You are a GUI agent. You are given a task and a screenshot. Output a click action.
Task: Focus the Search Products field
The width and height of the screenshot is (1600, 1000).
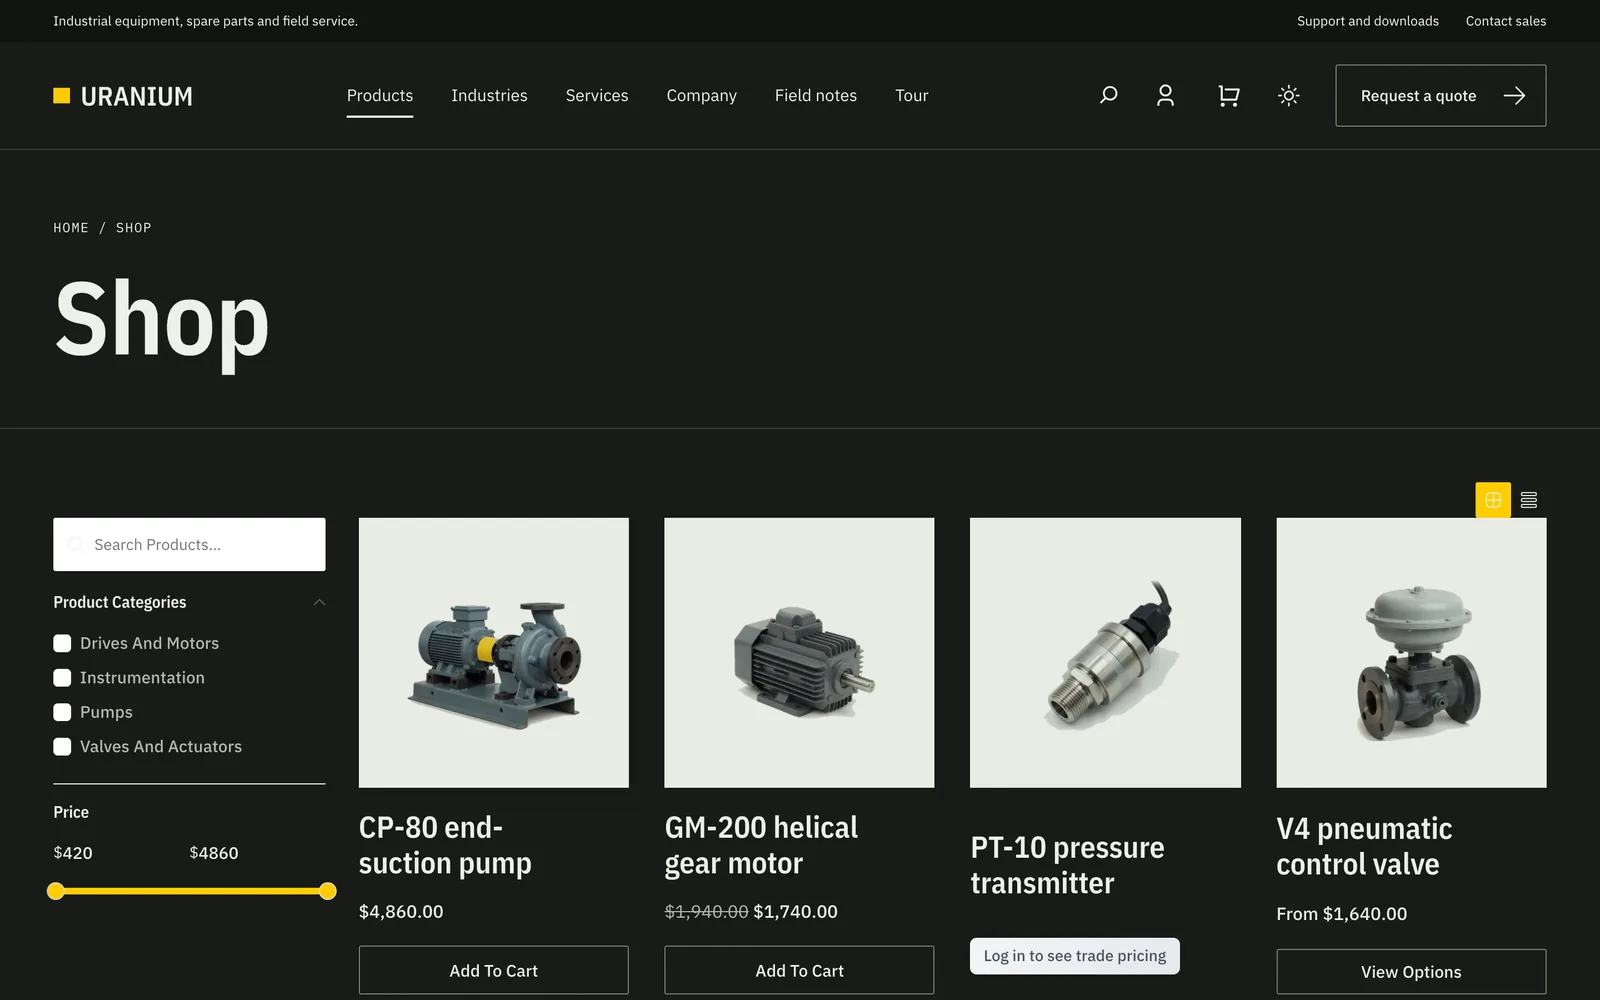[x=189, y=544]
